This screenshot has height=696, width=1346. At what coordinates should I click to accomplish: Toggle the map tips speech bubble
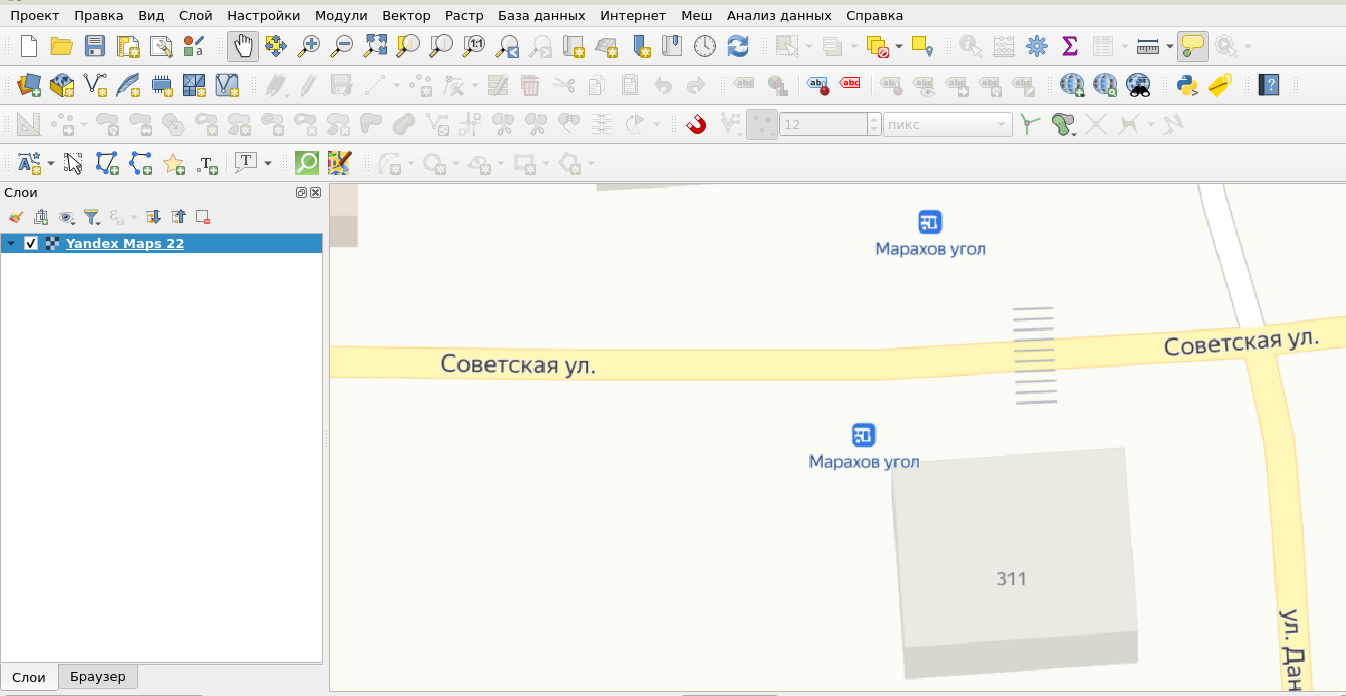coord(1191,46)
